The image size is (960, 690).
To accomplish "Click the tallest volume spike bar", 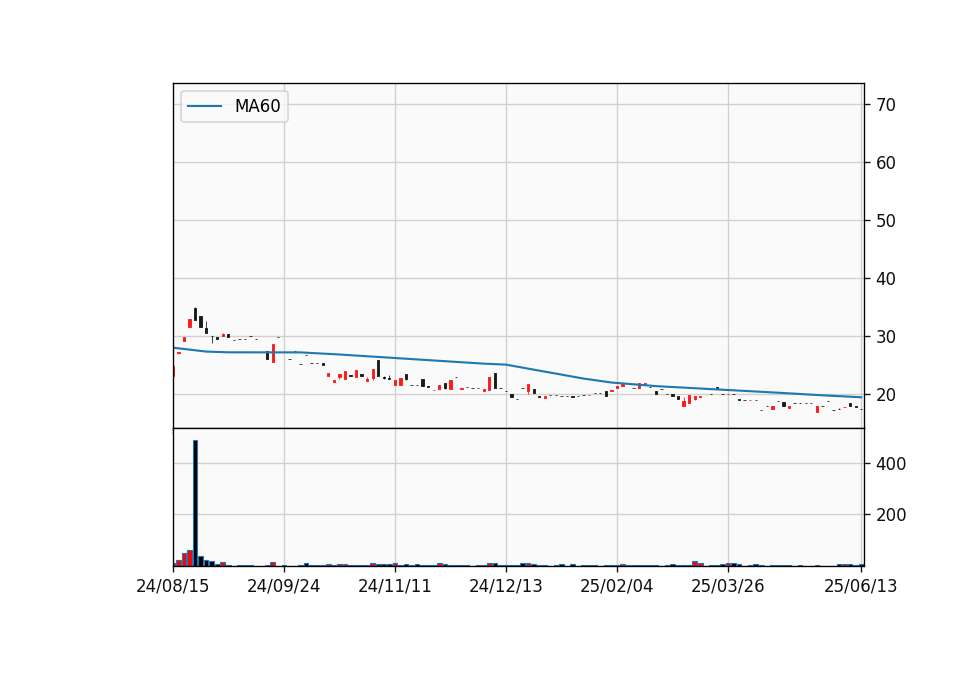I will pyautogui.click(x=195, y=503).
